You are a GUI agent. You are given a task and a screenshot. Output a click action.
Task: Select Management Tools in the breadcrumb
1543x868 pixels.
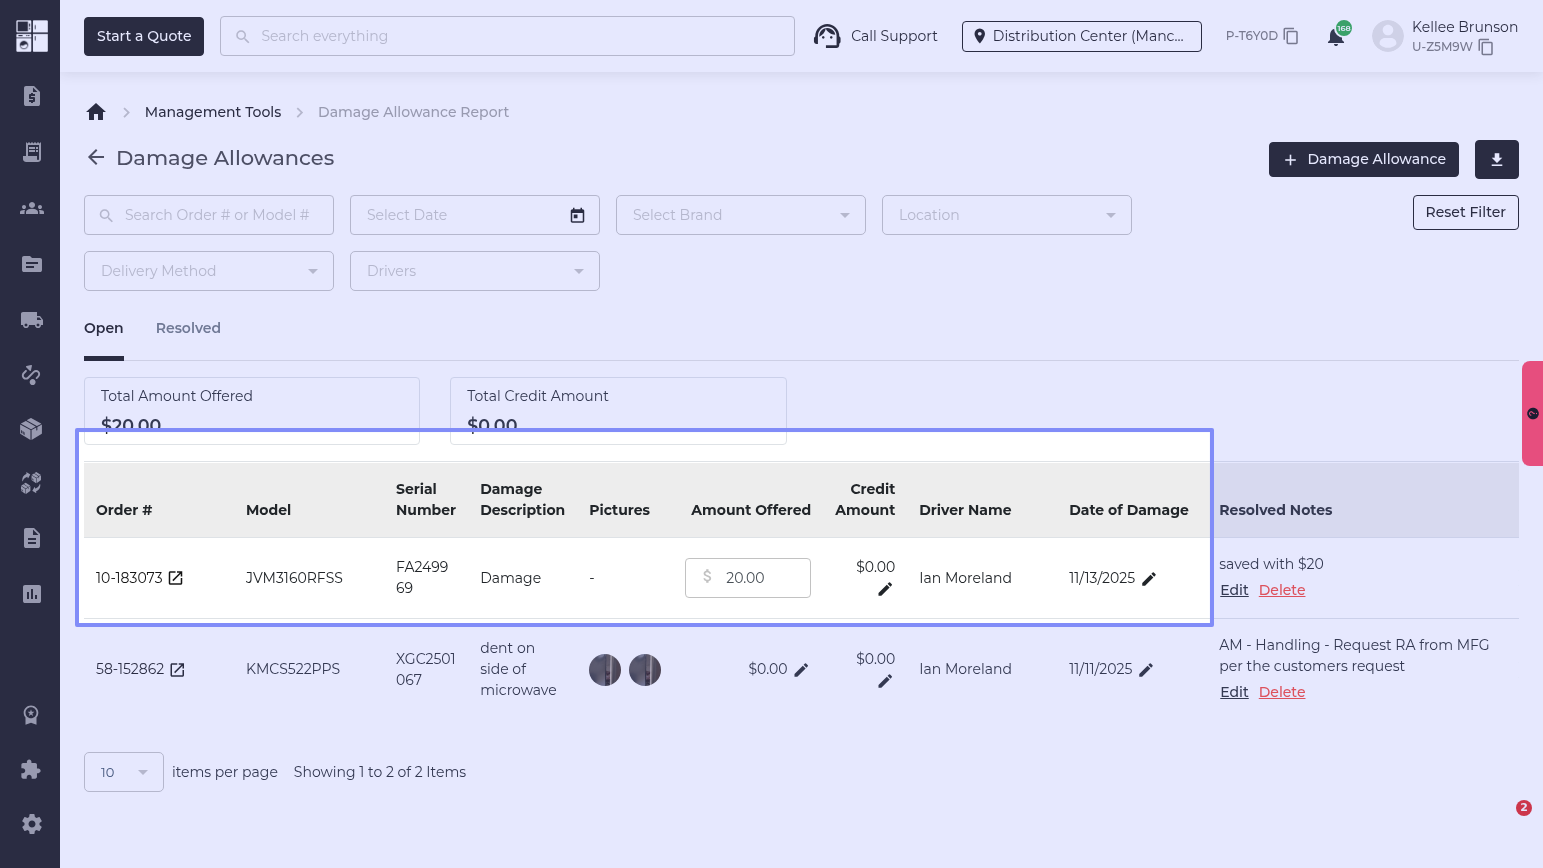coord(213,112)
